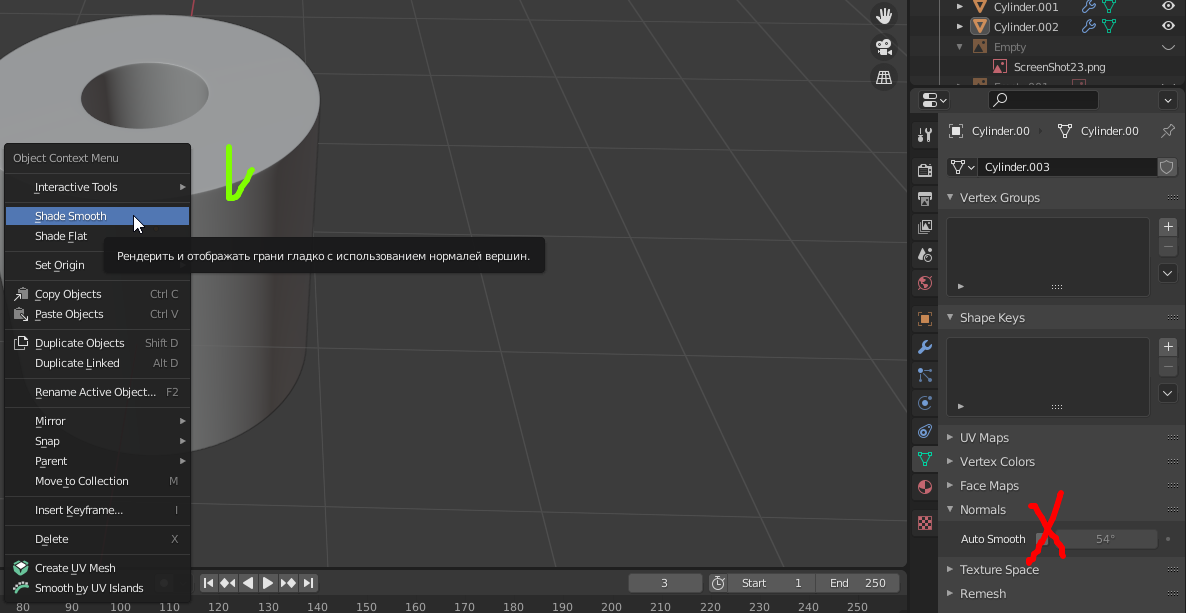Choose Rename Active Object from menu
1186x613 pixels.
pyautogui.click(x=97, y=392)
